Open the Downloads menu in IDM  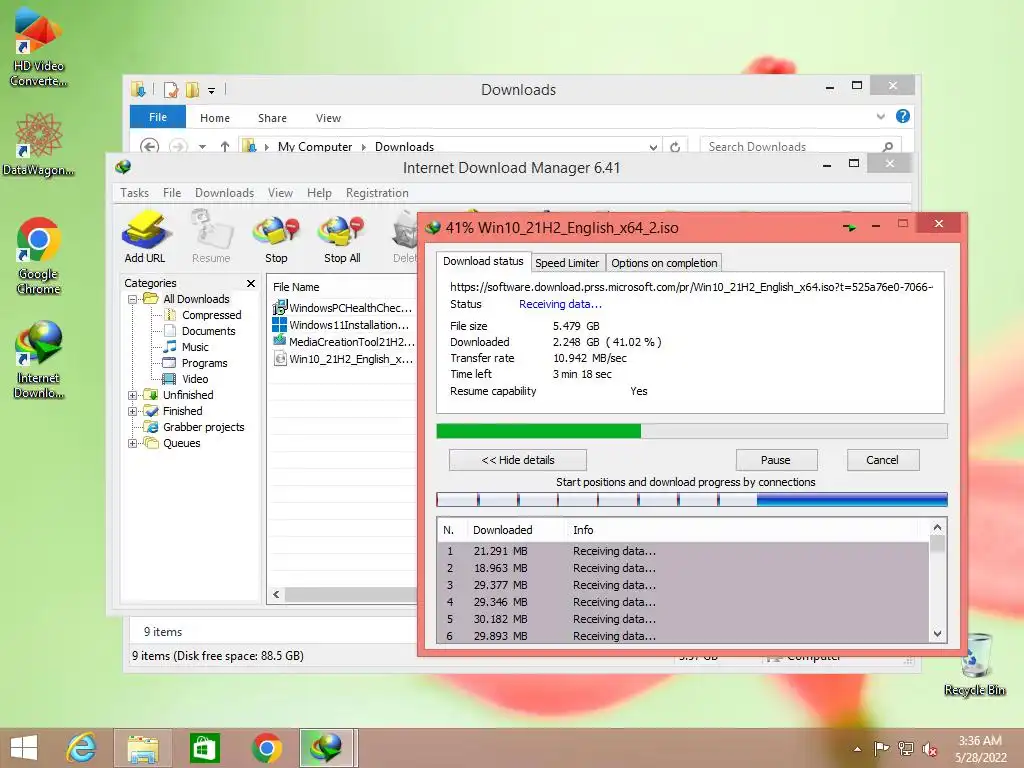click(224, 193)
